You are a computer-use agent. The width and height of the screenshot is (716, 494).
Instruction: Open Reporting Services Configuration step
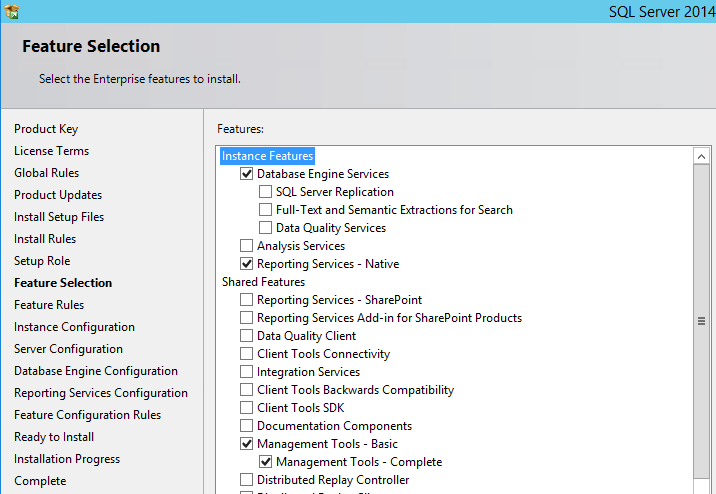coord(101,393)
